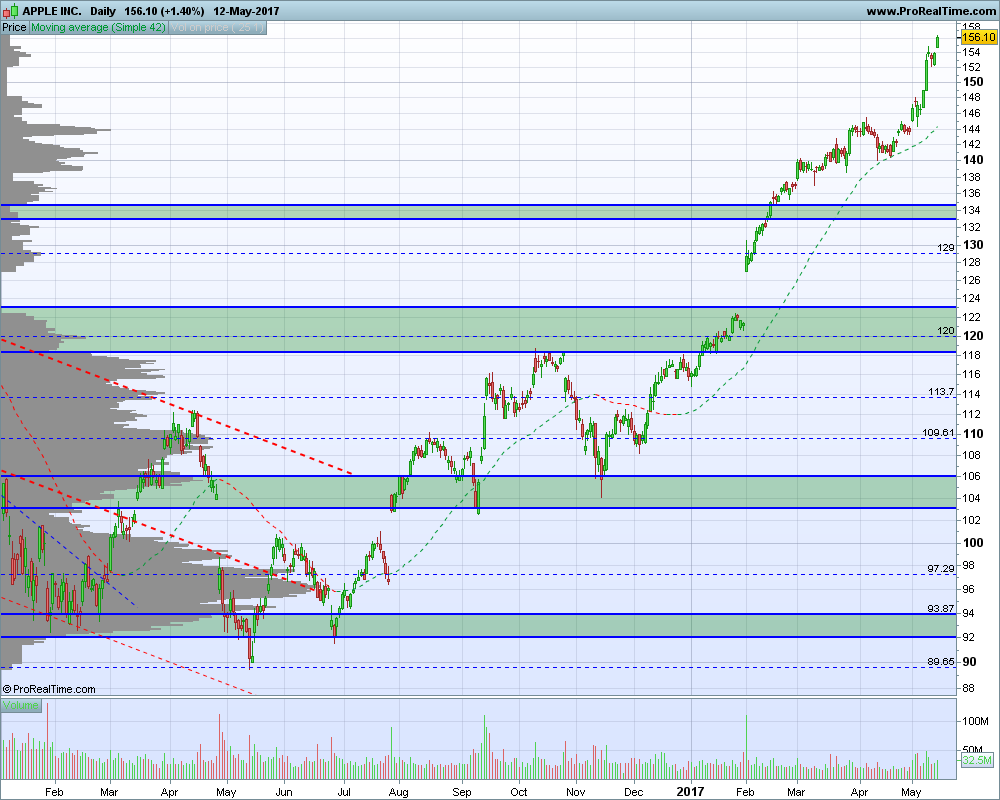Click the Sep month label on the time axis
The width and height of the screenshot is (1000, 800).
[x=462, y=792]
